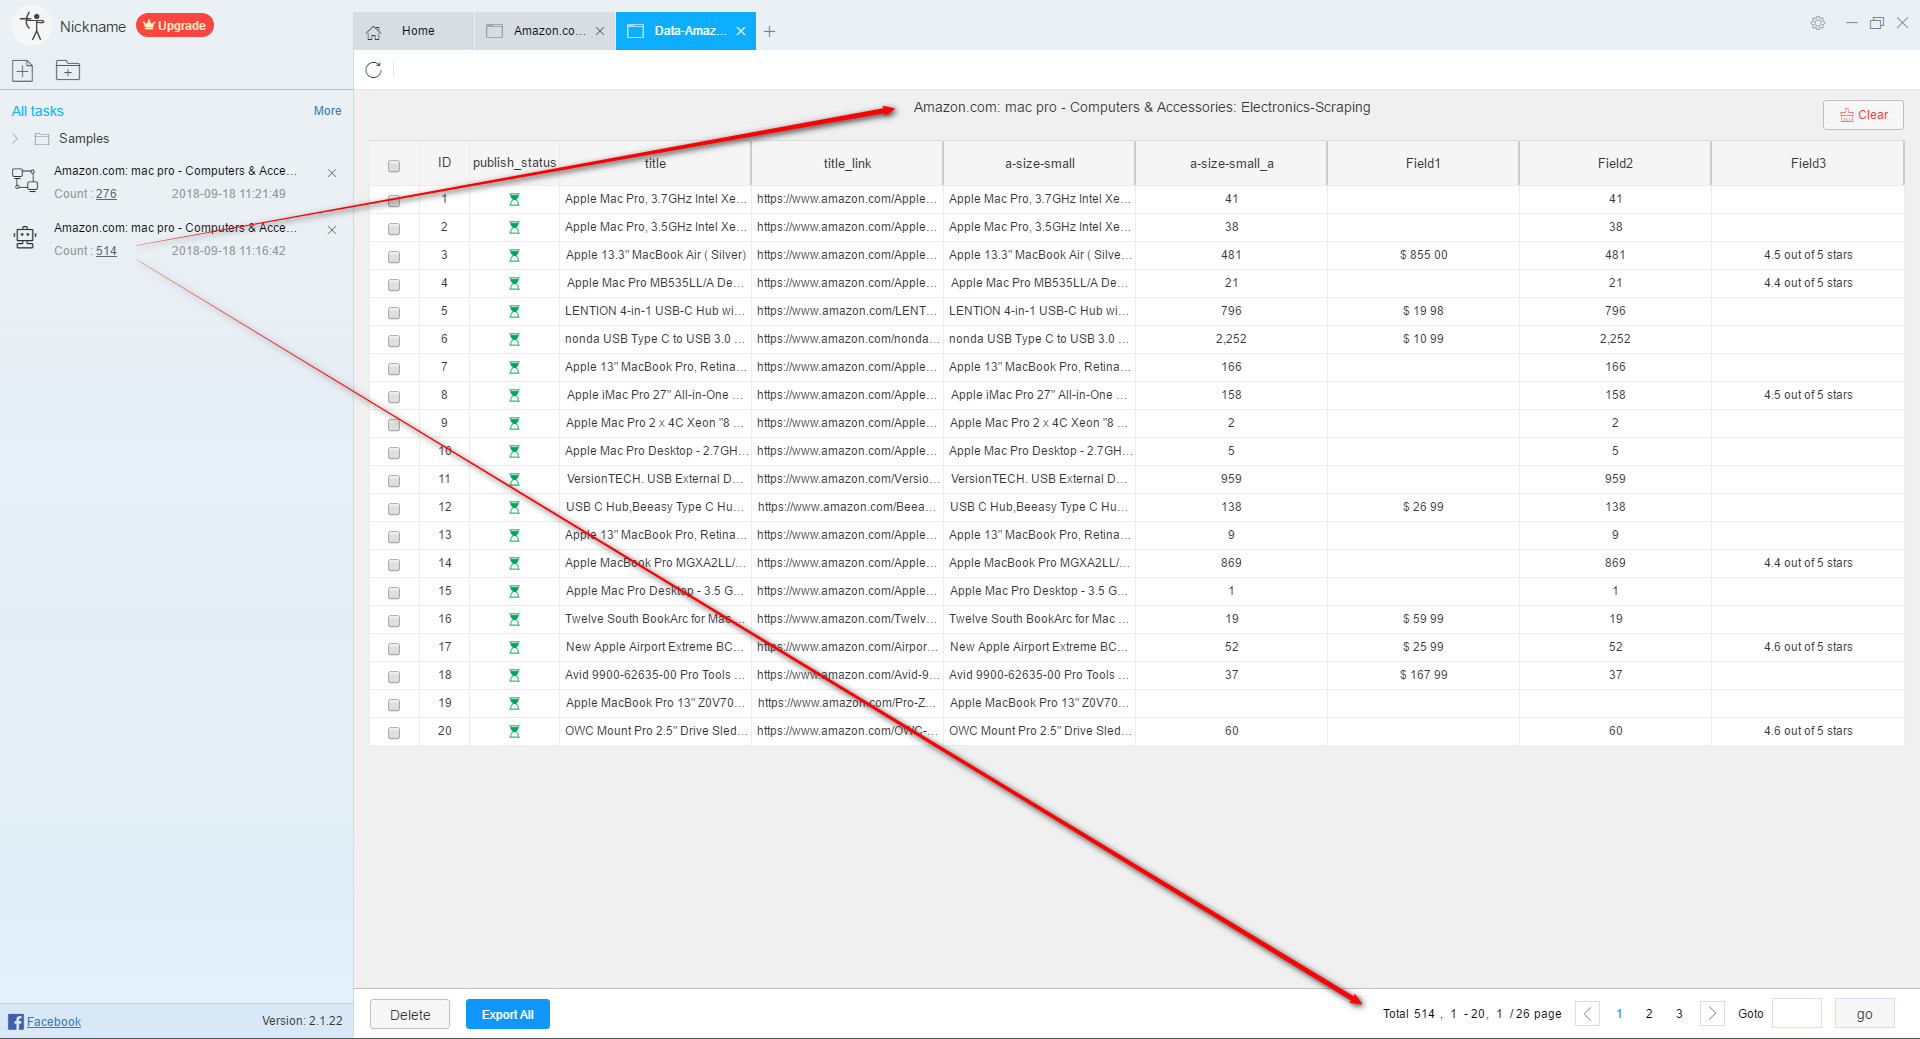Viewport: 1920px width, 1039px height.
Task: Open a new tab with the plus icon
Action: coord(769,31)
